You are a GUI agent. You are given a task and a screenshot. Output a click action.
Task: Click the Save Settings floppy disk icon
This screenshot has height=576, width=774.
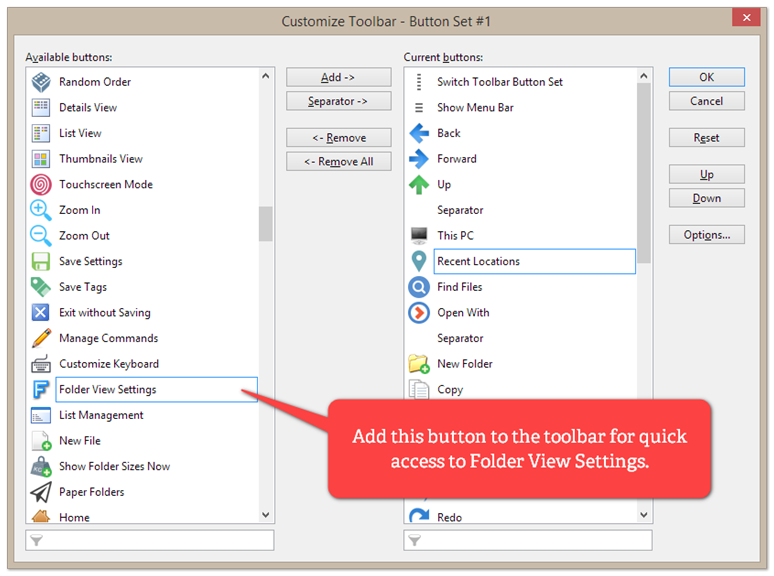coord(41,261)
